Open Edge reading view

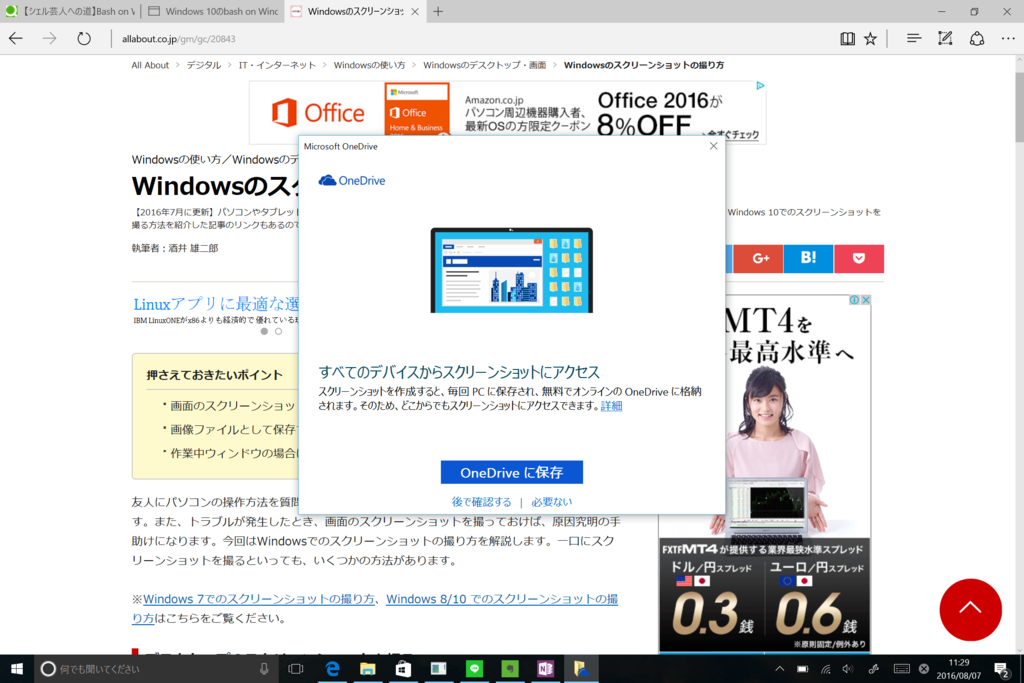(x=847, y=39)
